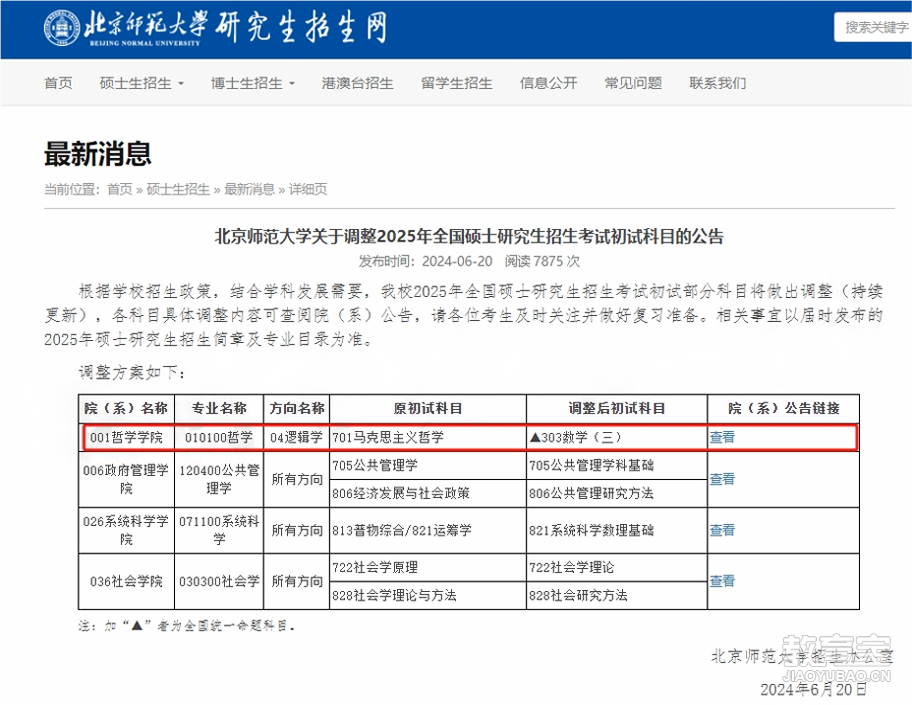Click the 2024年6月20日 signature date

[813, 690]
